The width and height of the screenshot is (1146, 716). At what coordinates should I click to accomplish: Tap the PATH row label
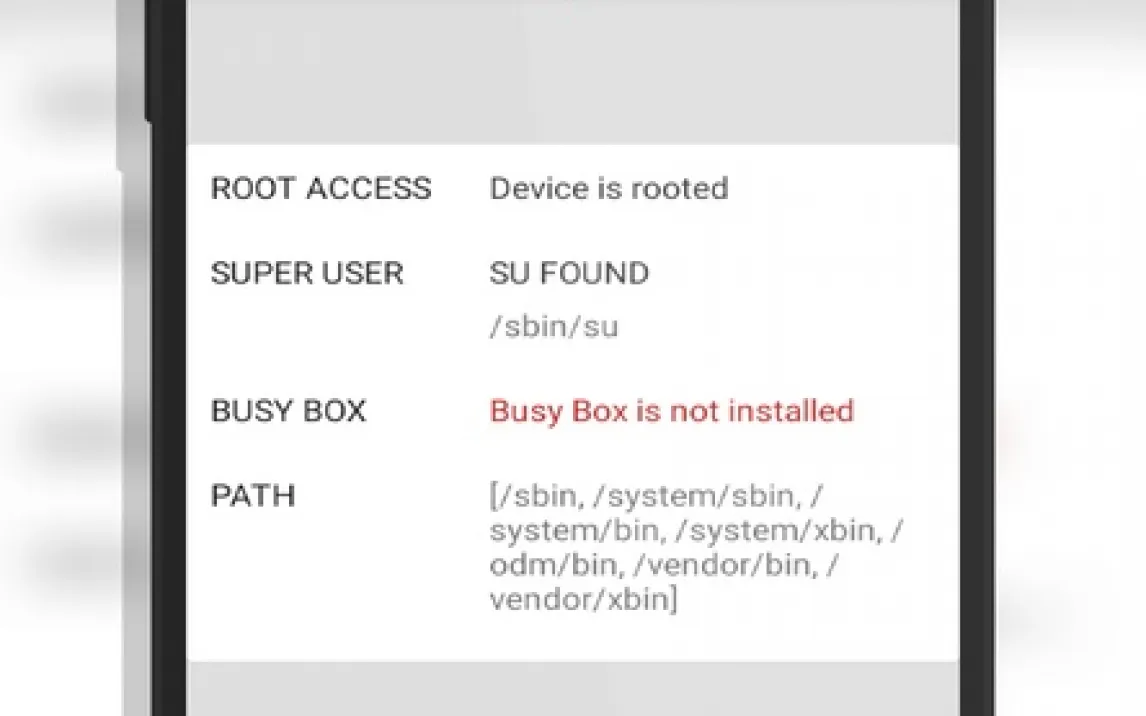point(253,496)
